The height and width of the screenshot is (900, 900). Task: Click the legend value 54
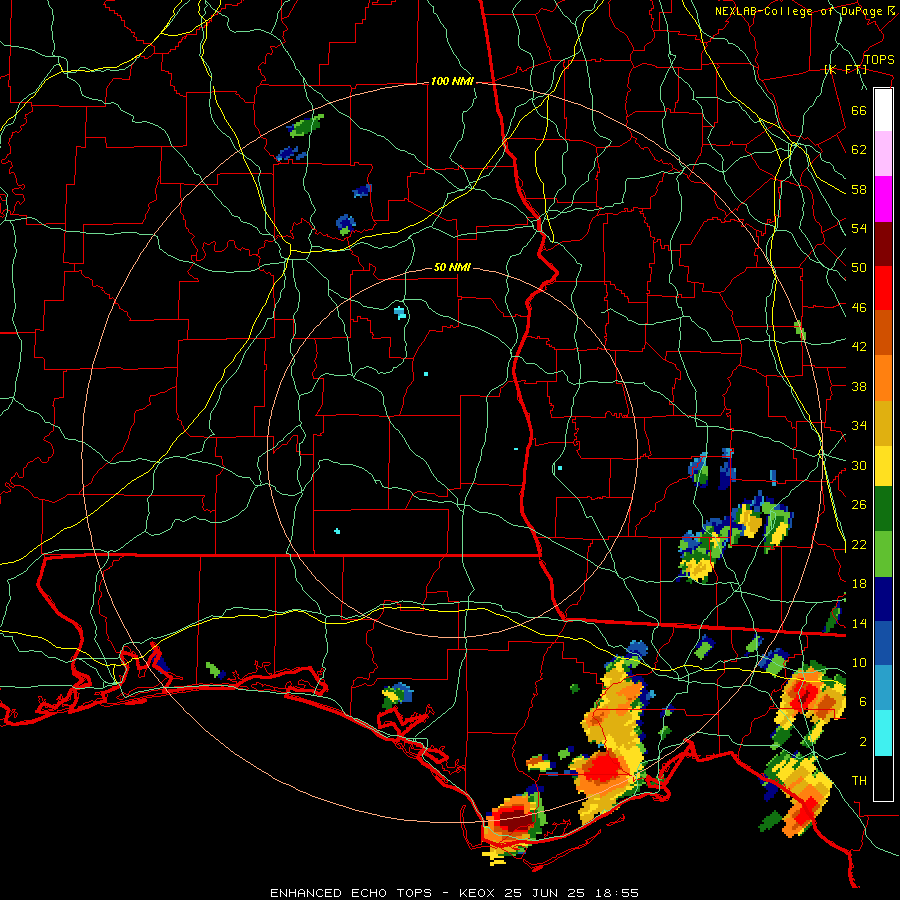click(x=859, y=228)
